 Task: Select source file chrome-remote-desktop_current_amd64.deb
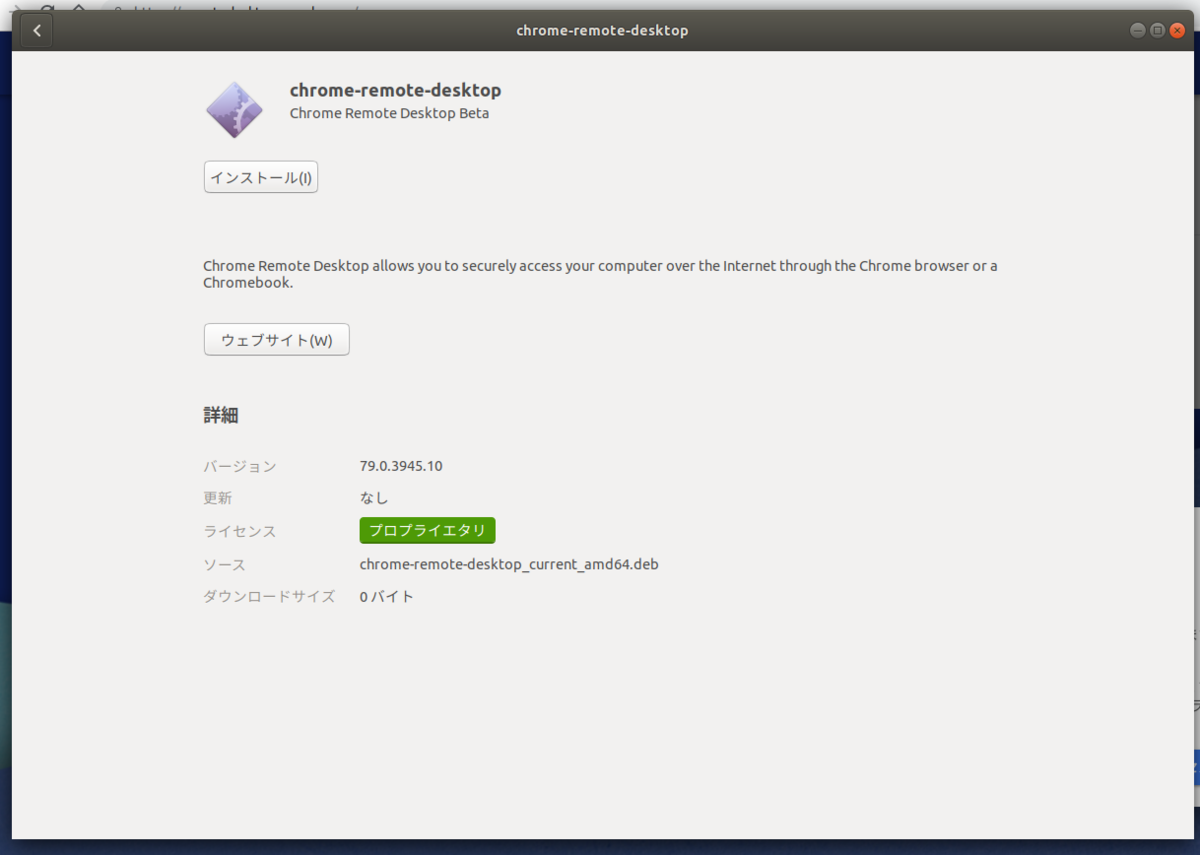509,564
